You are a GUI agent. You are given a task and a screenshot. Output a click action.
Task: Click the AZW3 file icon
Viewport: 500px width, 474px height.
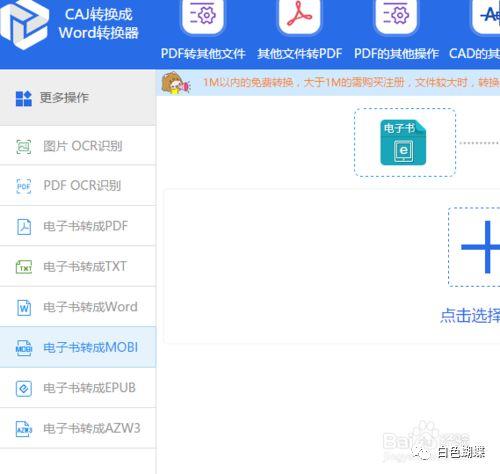(24, 429)
